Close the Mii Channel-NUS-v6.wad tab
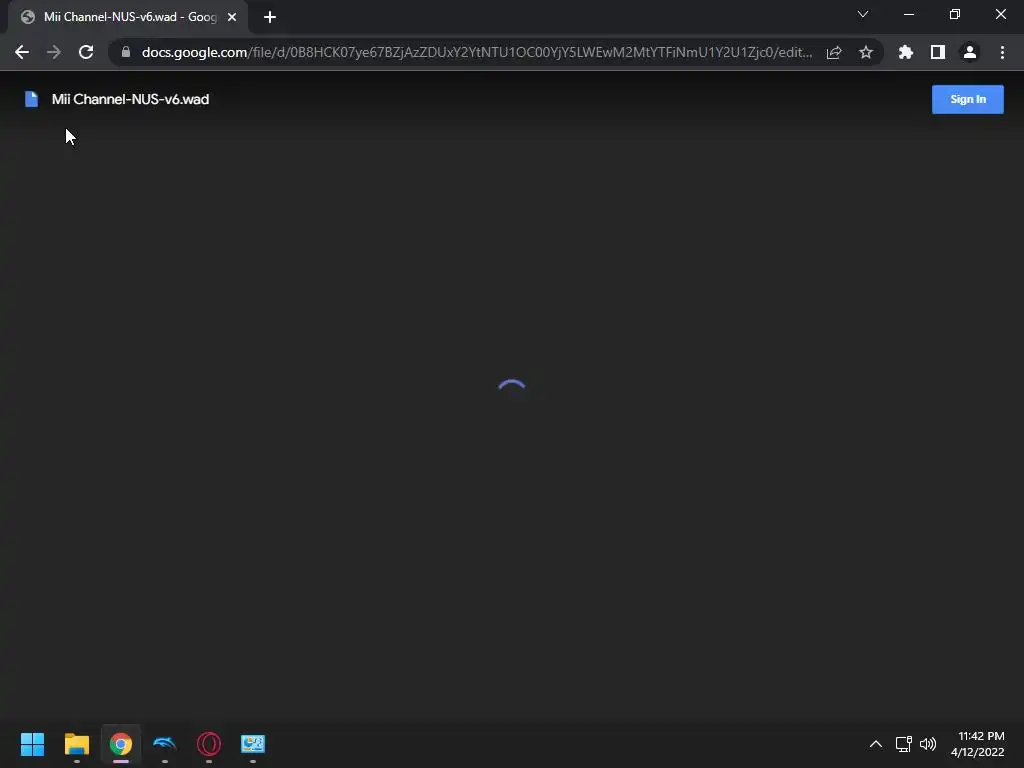This screenshot has height=768, width=1024. (x=232, y=17)
